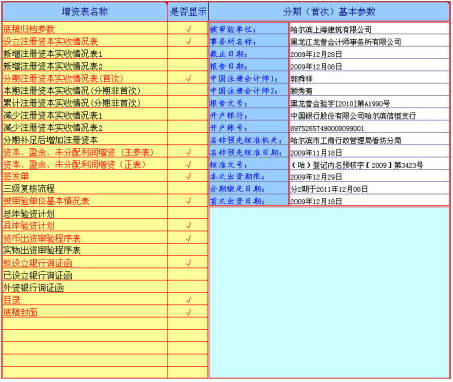Viewport: 453px width, 382px height.
Task: Select the 已设立银行询证函 row
Action: tap(85, 275)
